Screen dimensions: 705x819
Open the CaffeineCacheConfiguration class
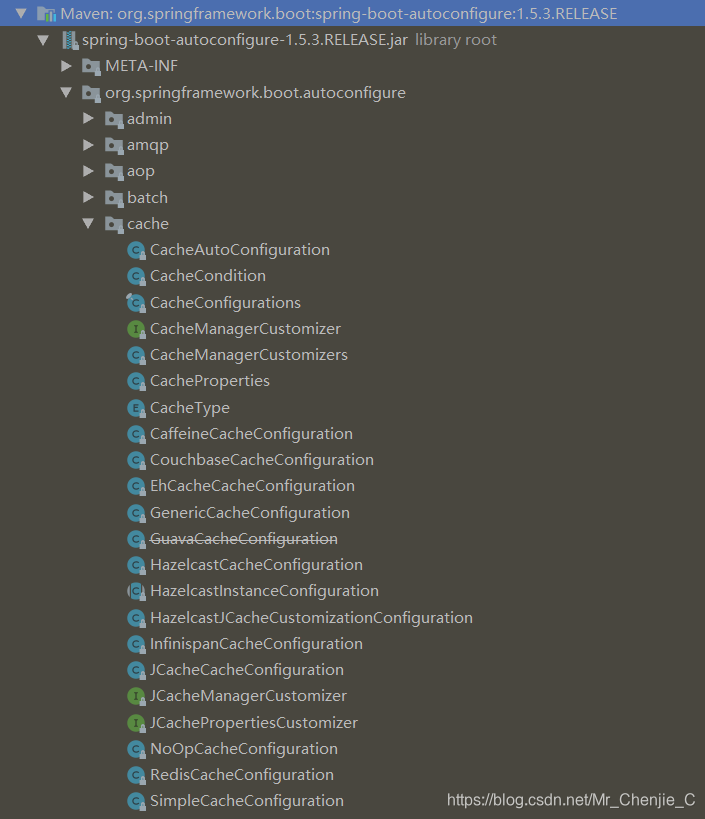pos(252,434)
